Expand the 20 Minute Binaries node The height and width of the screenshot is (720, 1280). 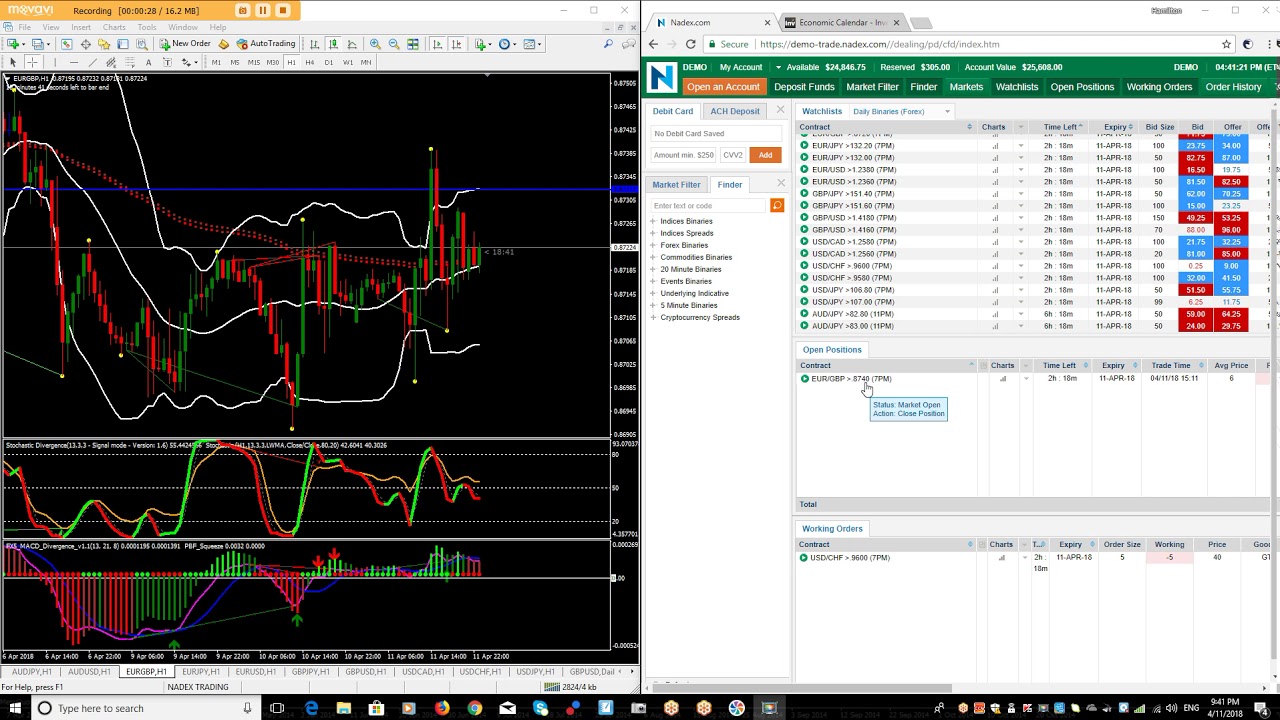pos(653,269)
